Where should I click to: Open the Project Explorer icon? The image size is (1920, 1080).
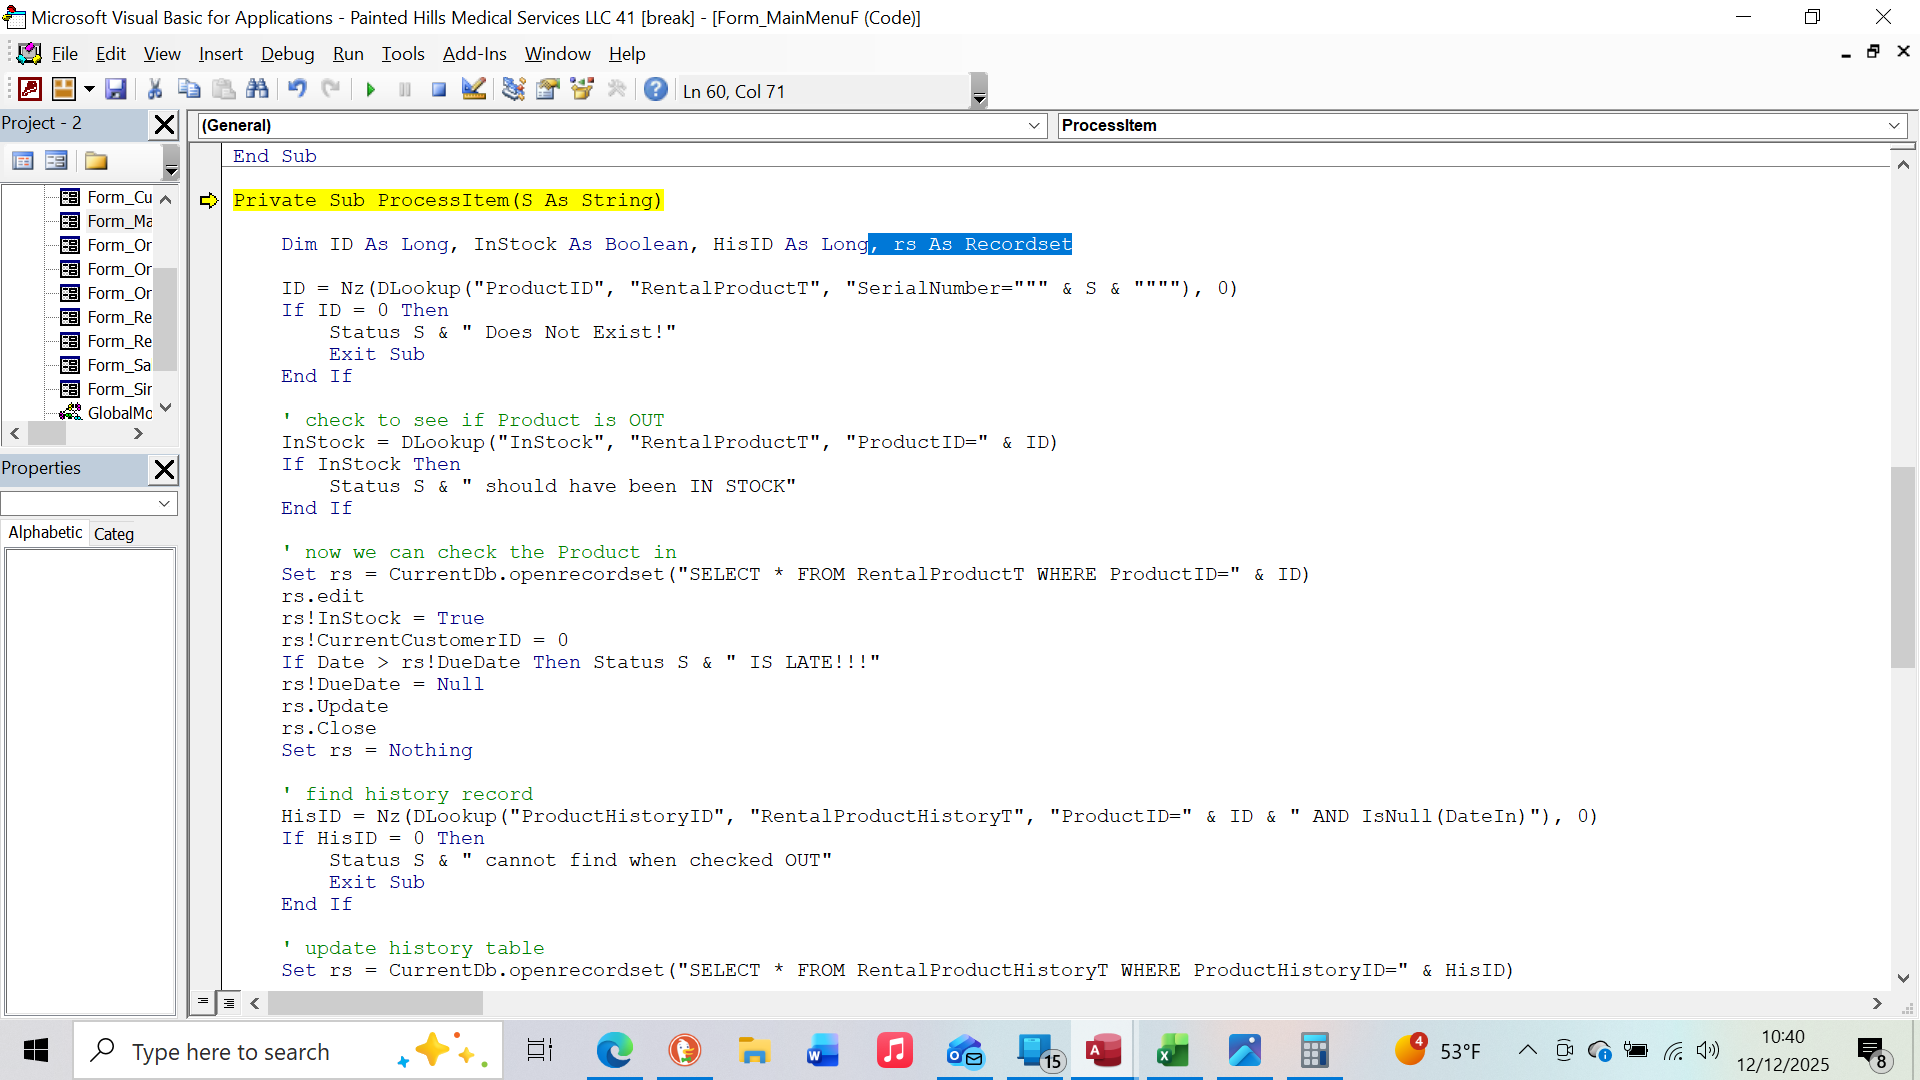[513, 90]
